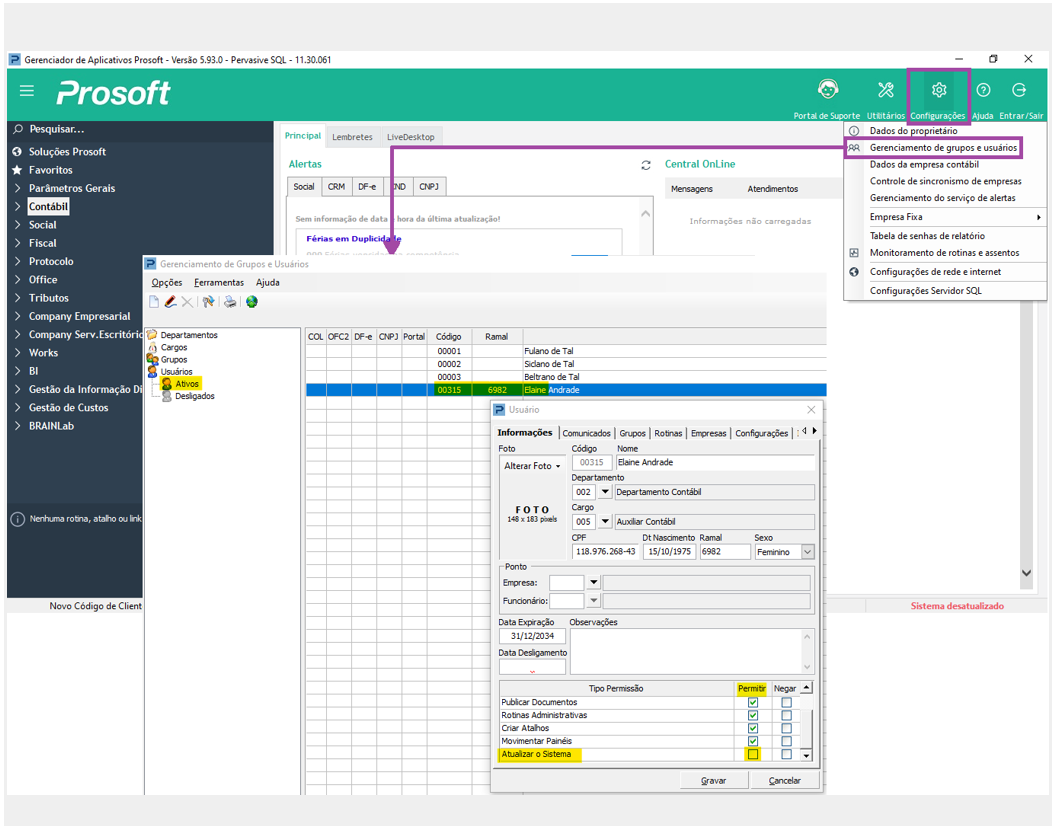Open the hamburger menu beside Prosoft logo

[x=27, y=90]
